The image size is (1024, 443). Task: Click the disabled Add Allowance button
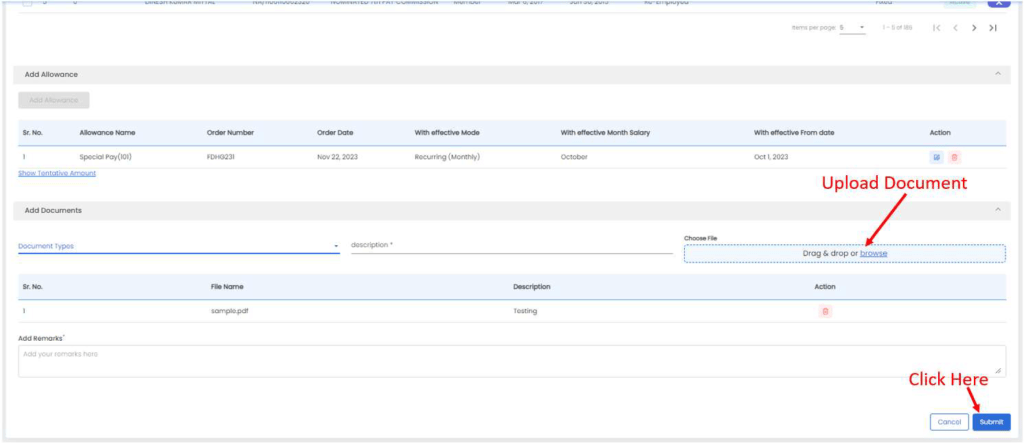coord(54,100)
